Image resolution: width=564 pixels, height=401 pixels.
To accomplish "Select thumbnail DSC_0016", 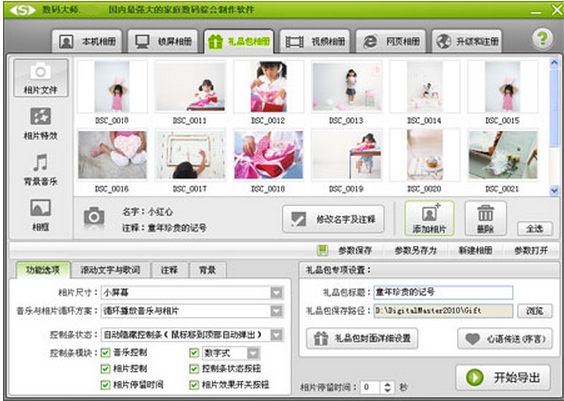I will (112, 155).
